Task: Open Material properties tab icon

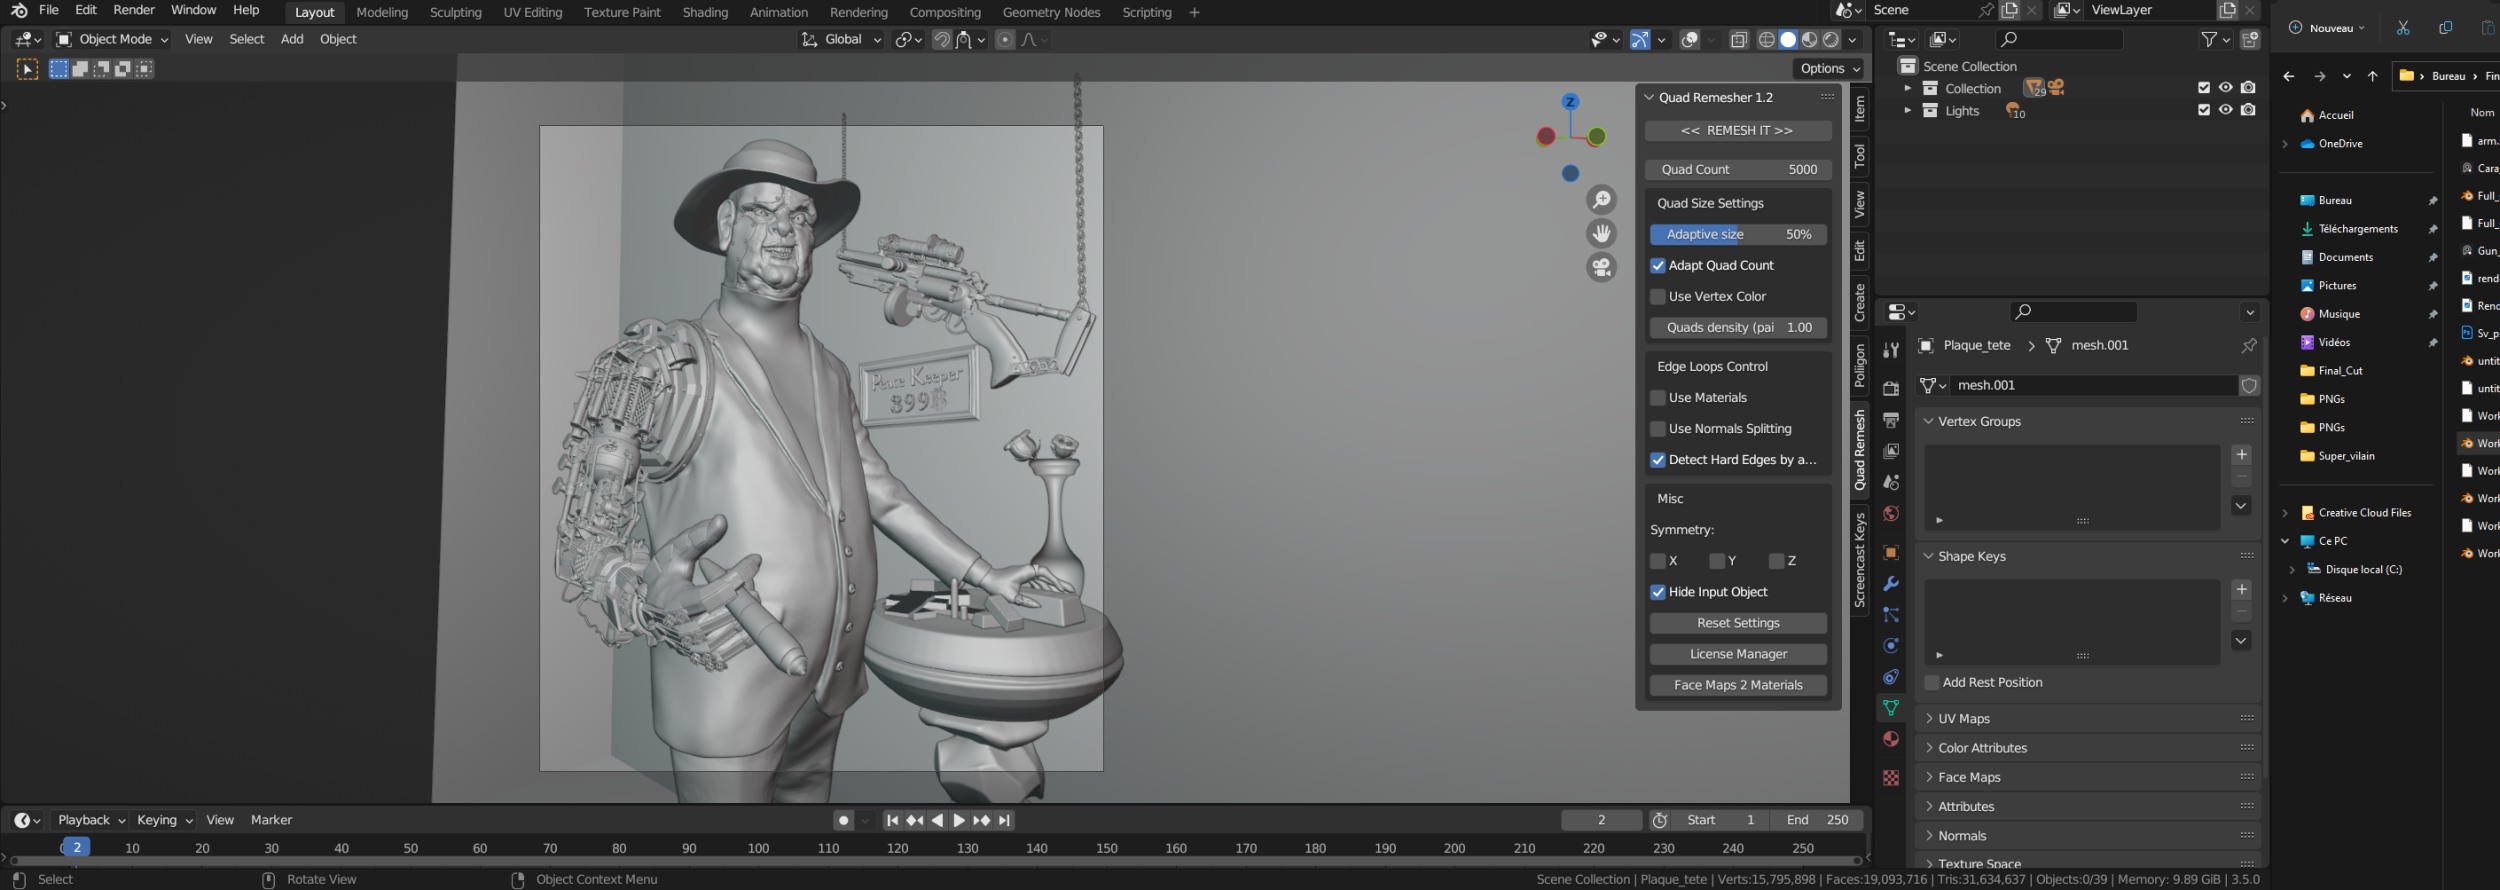Action: [x=1890, y=739]
